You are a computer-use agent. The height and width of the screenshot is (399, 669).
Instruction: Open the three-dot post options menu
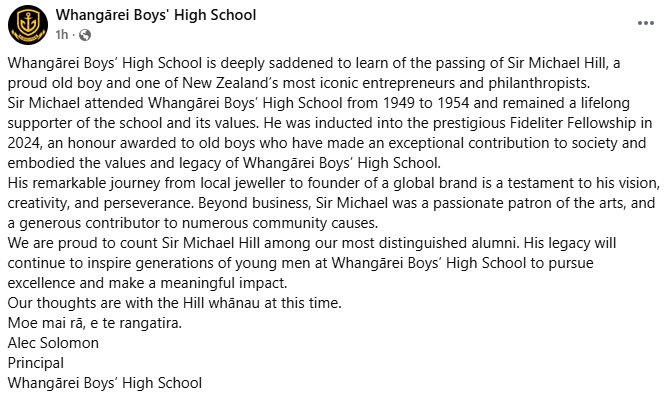pyautogui.click(x=646, y=23)
